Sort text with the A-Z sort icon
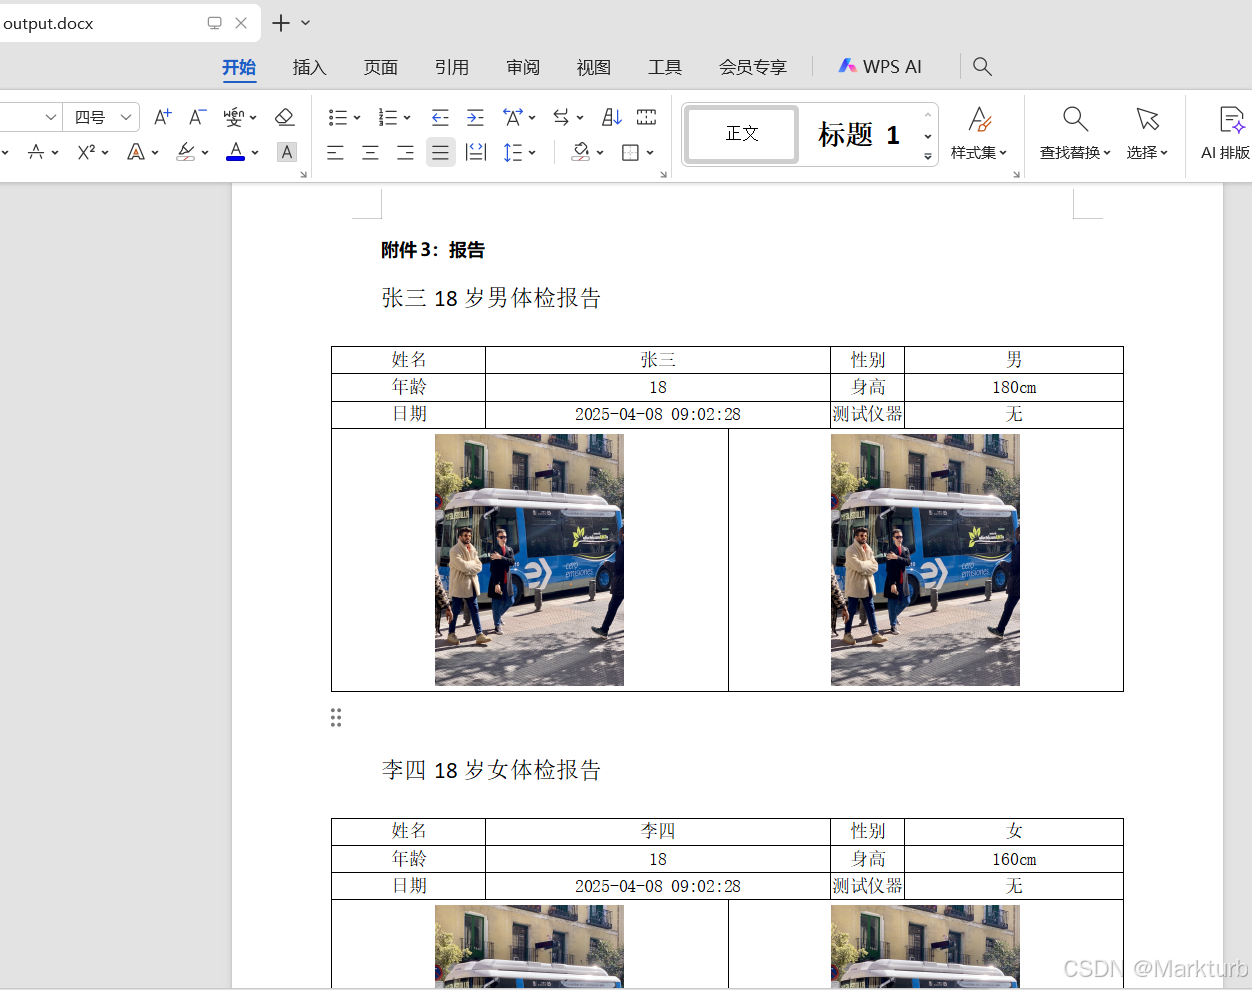The height and width of the screenshot is (990, 1252). [612, 117]
